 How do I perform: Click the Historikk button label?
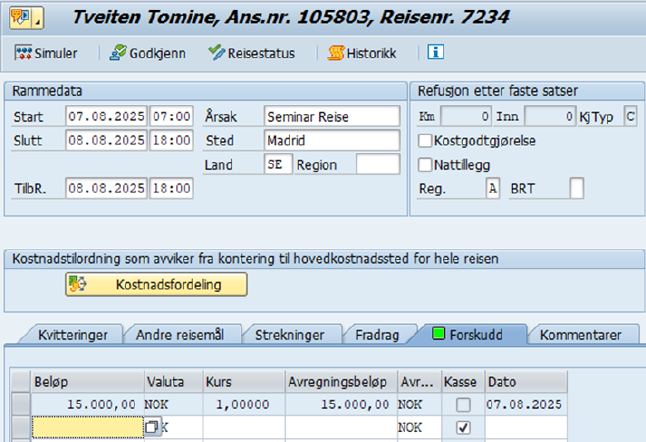371,53
